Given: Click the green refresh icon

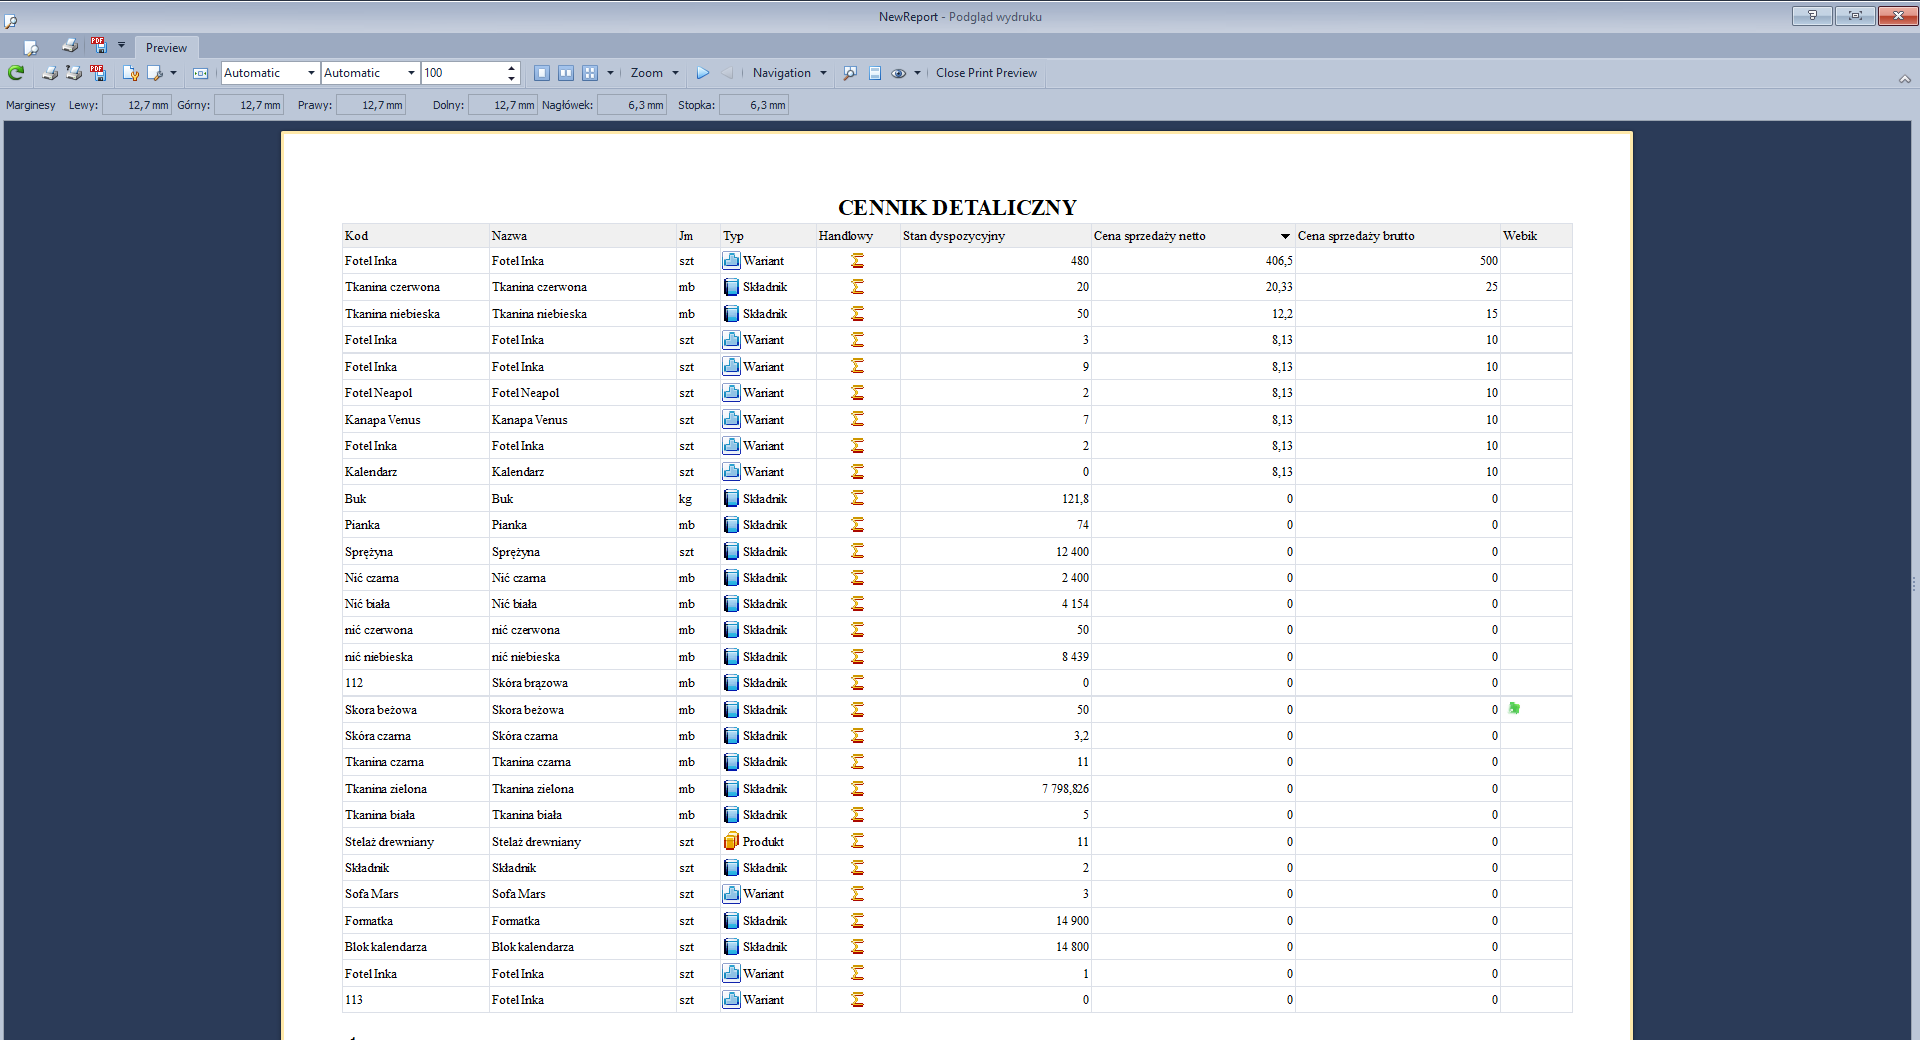Looking at the screenshot, I should (x=16, y=73).
